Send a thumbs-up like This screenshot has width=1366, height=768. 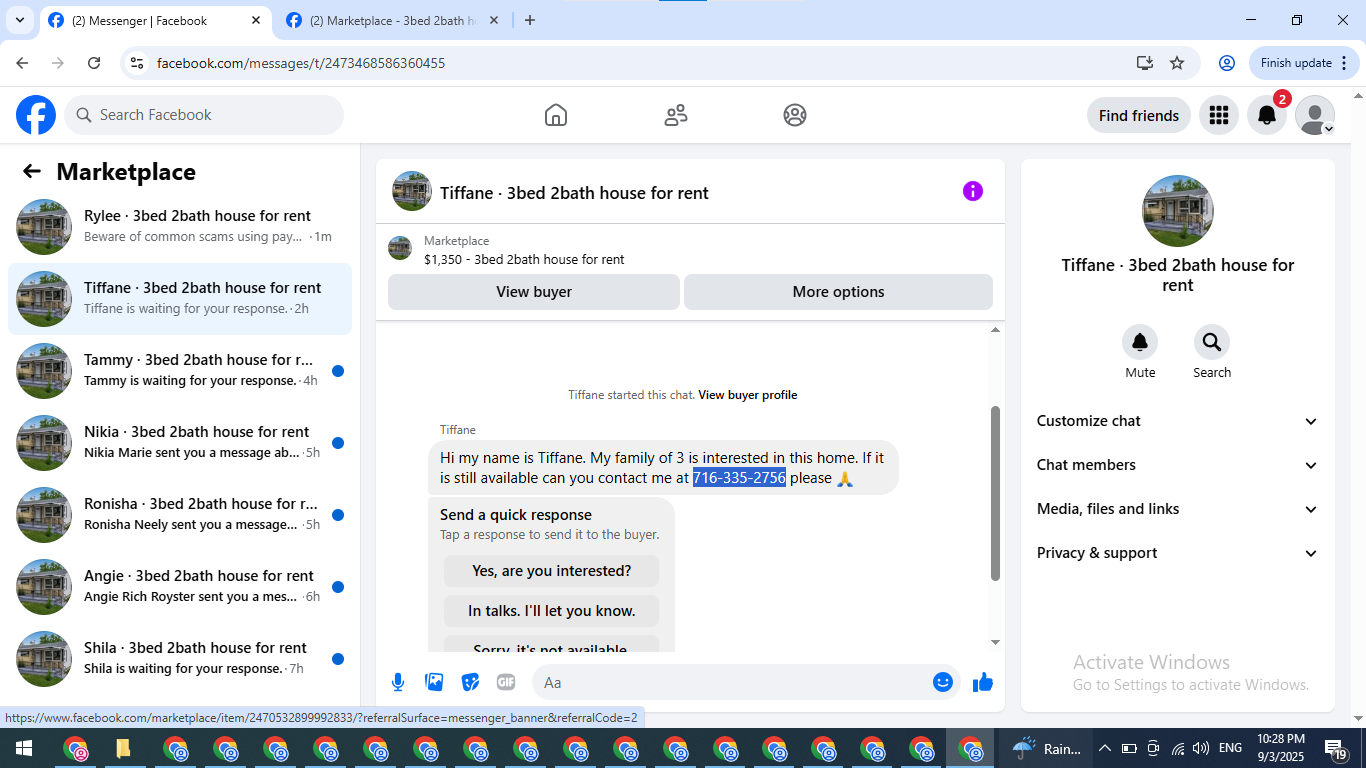[x=983, y=682]
